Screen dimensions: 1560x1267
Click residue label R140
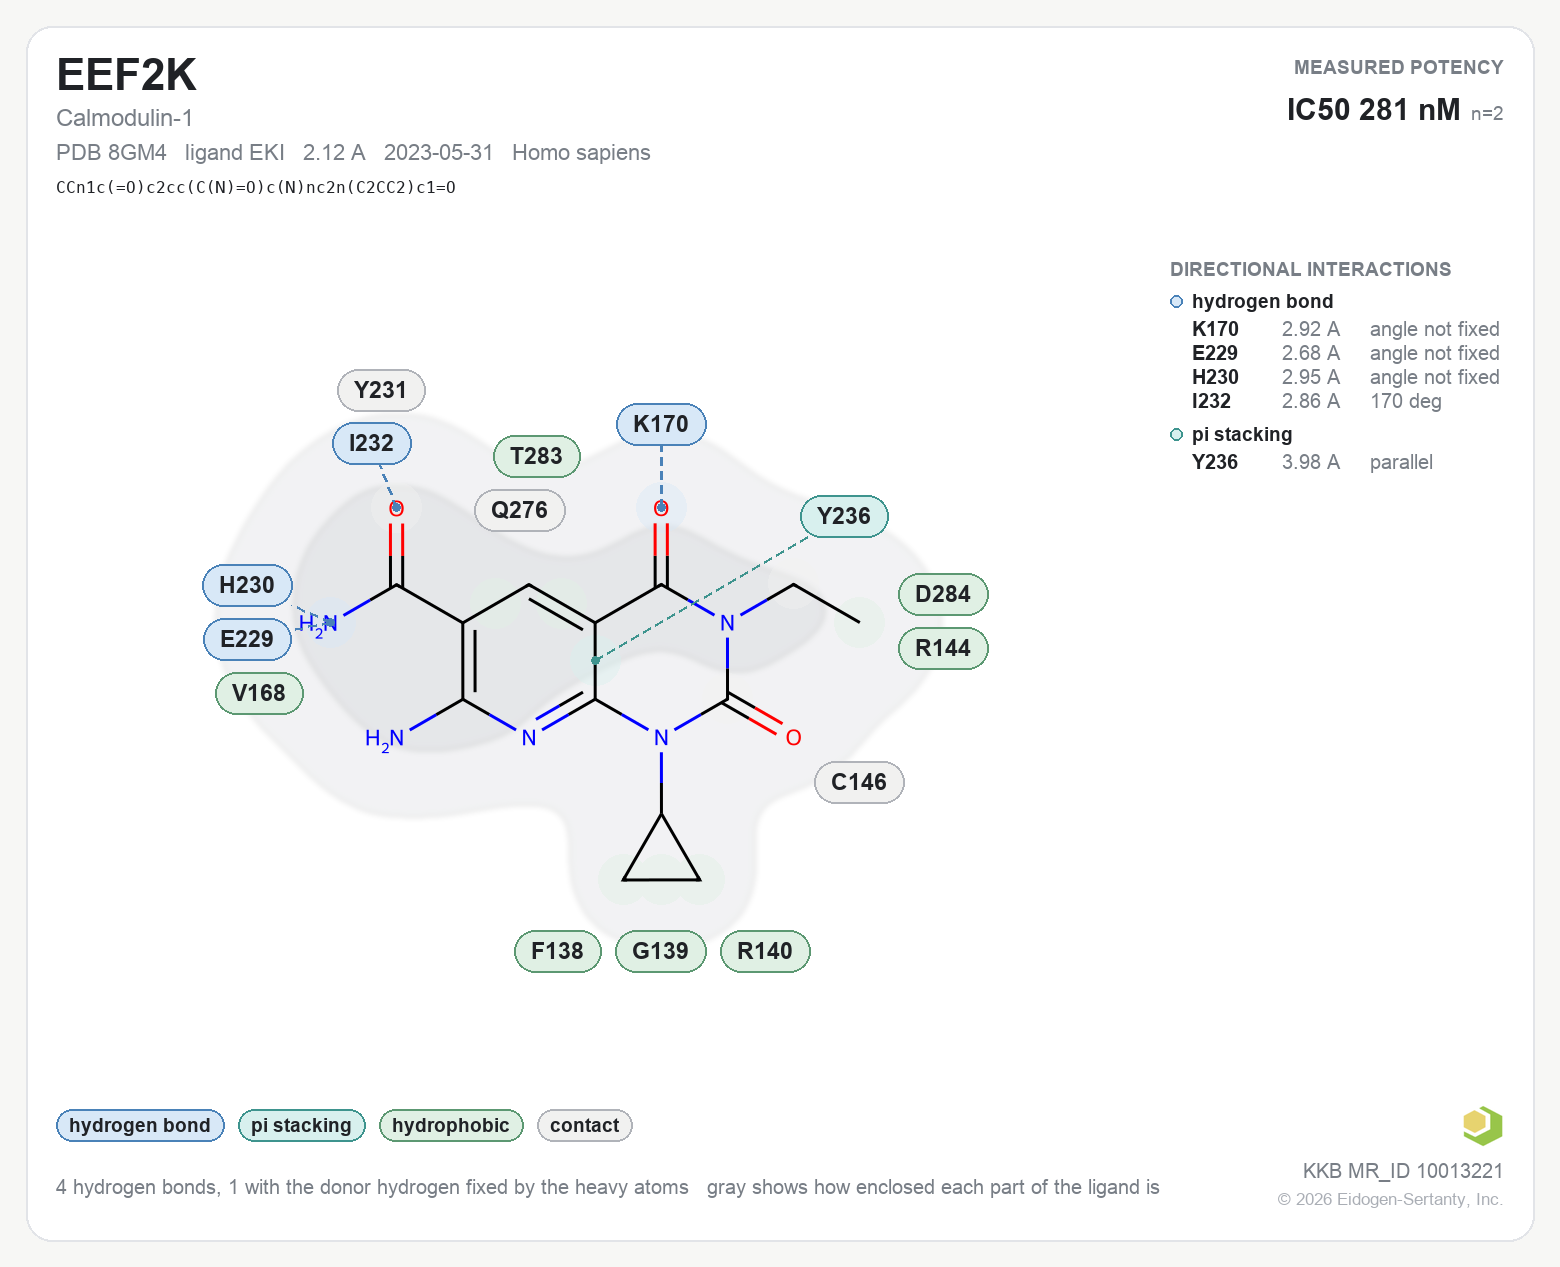tap(765, 951)
